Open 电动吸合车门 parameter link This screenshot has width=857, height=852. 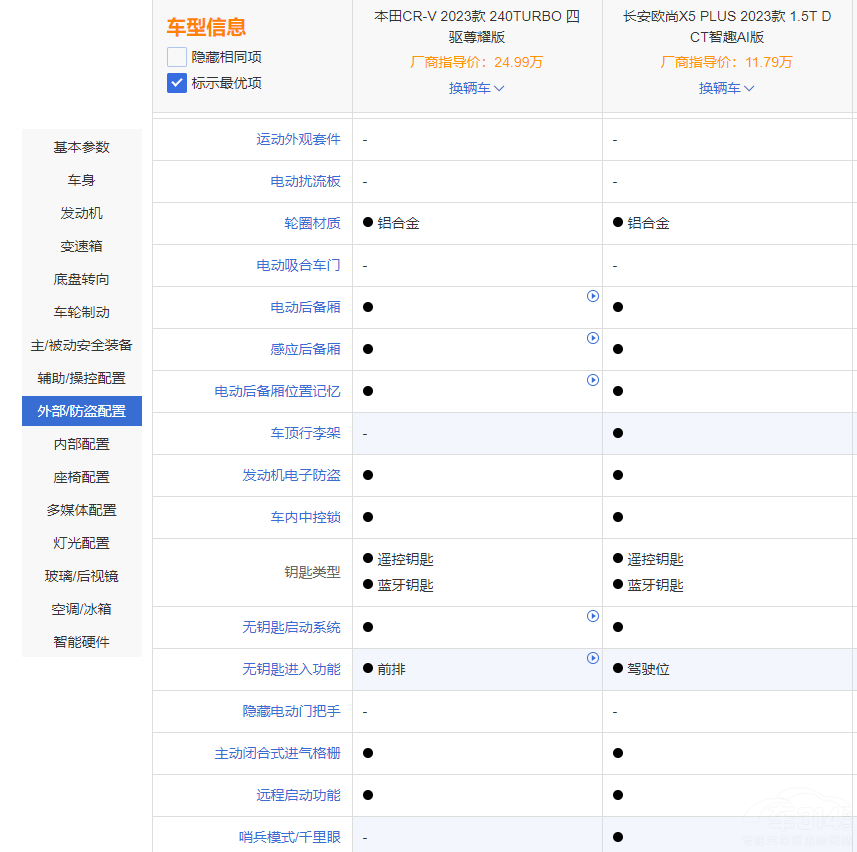tap(298, 266)
